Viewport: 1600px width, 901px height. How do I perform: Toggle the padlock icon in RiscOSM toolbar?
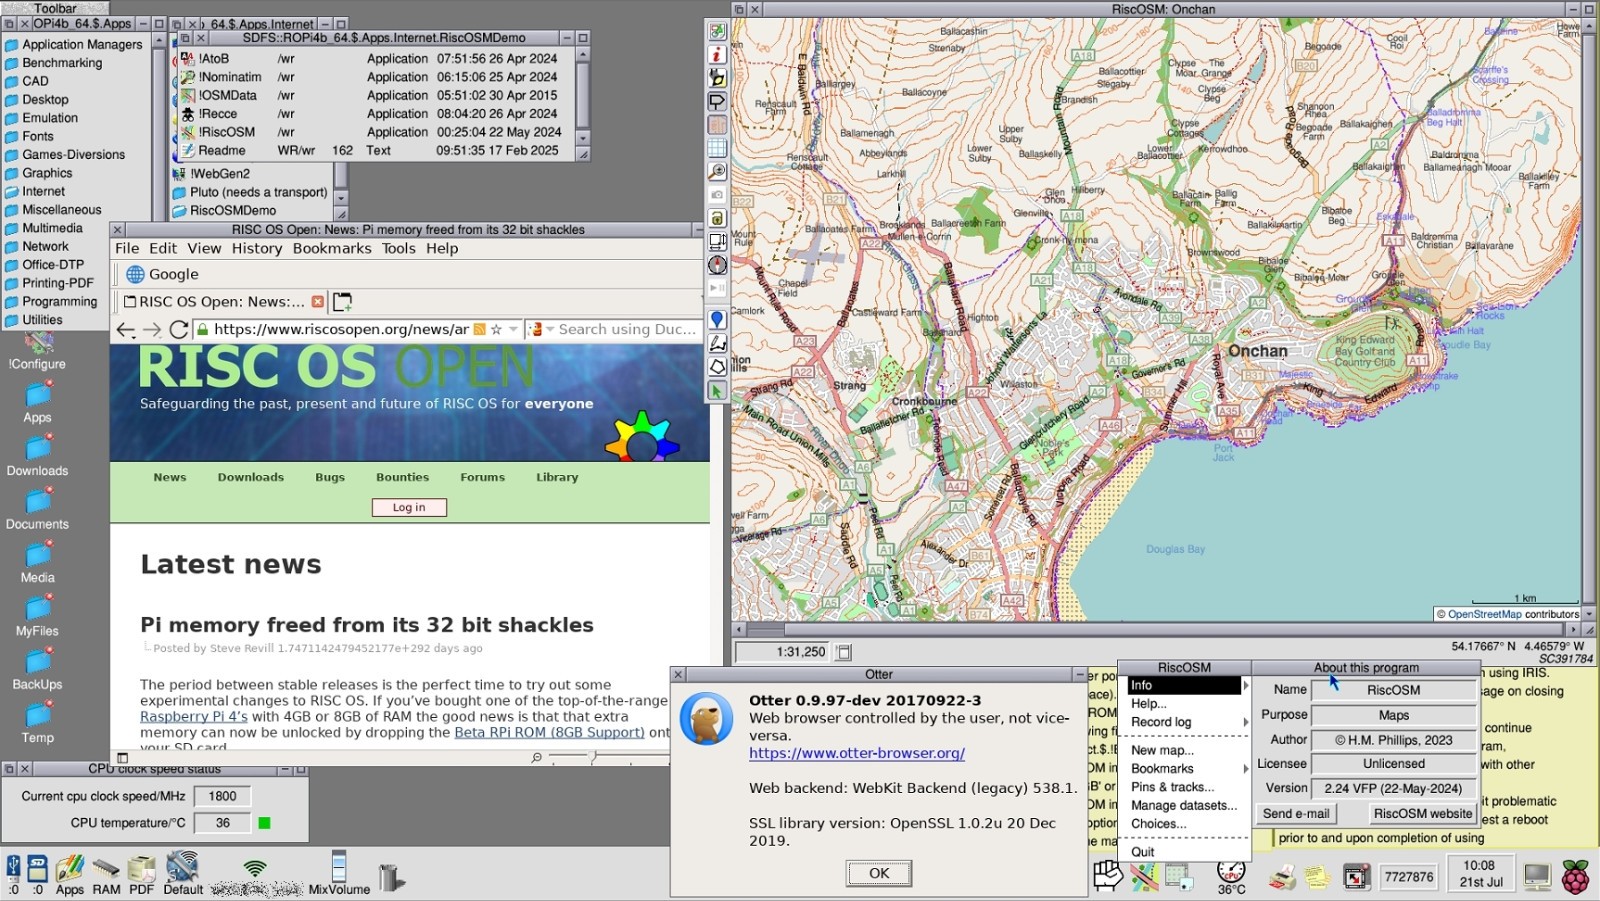coord(717,218)
